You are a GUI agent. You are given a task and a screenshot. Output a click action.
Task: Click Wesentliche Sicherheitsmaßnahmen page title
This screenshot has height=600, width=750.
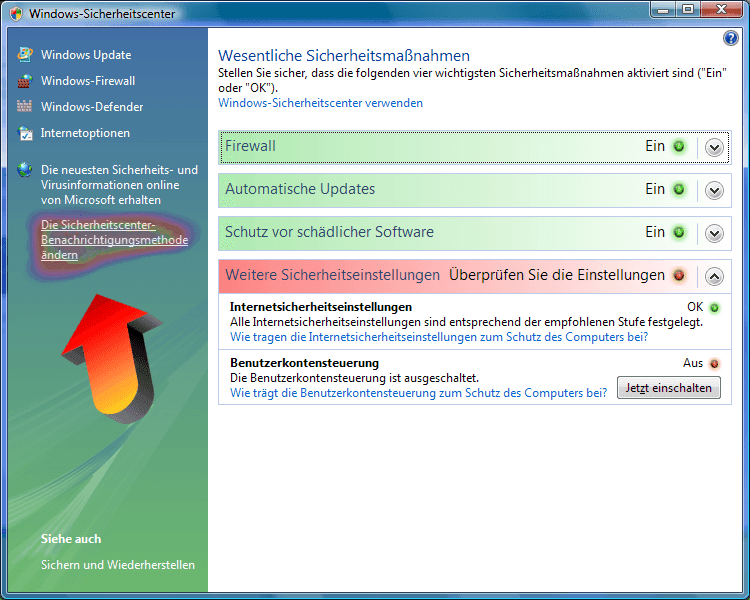(344, 56)
